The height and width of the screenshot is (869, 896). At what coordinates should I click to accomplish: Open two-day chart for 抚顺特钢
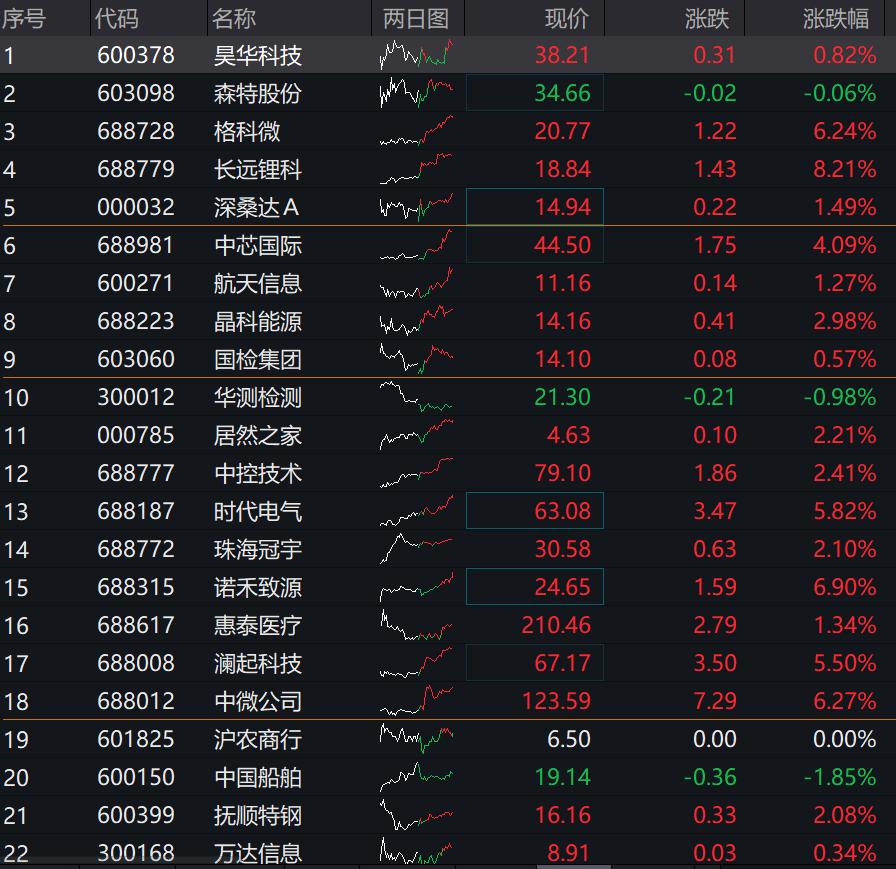coord(416,815)
